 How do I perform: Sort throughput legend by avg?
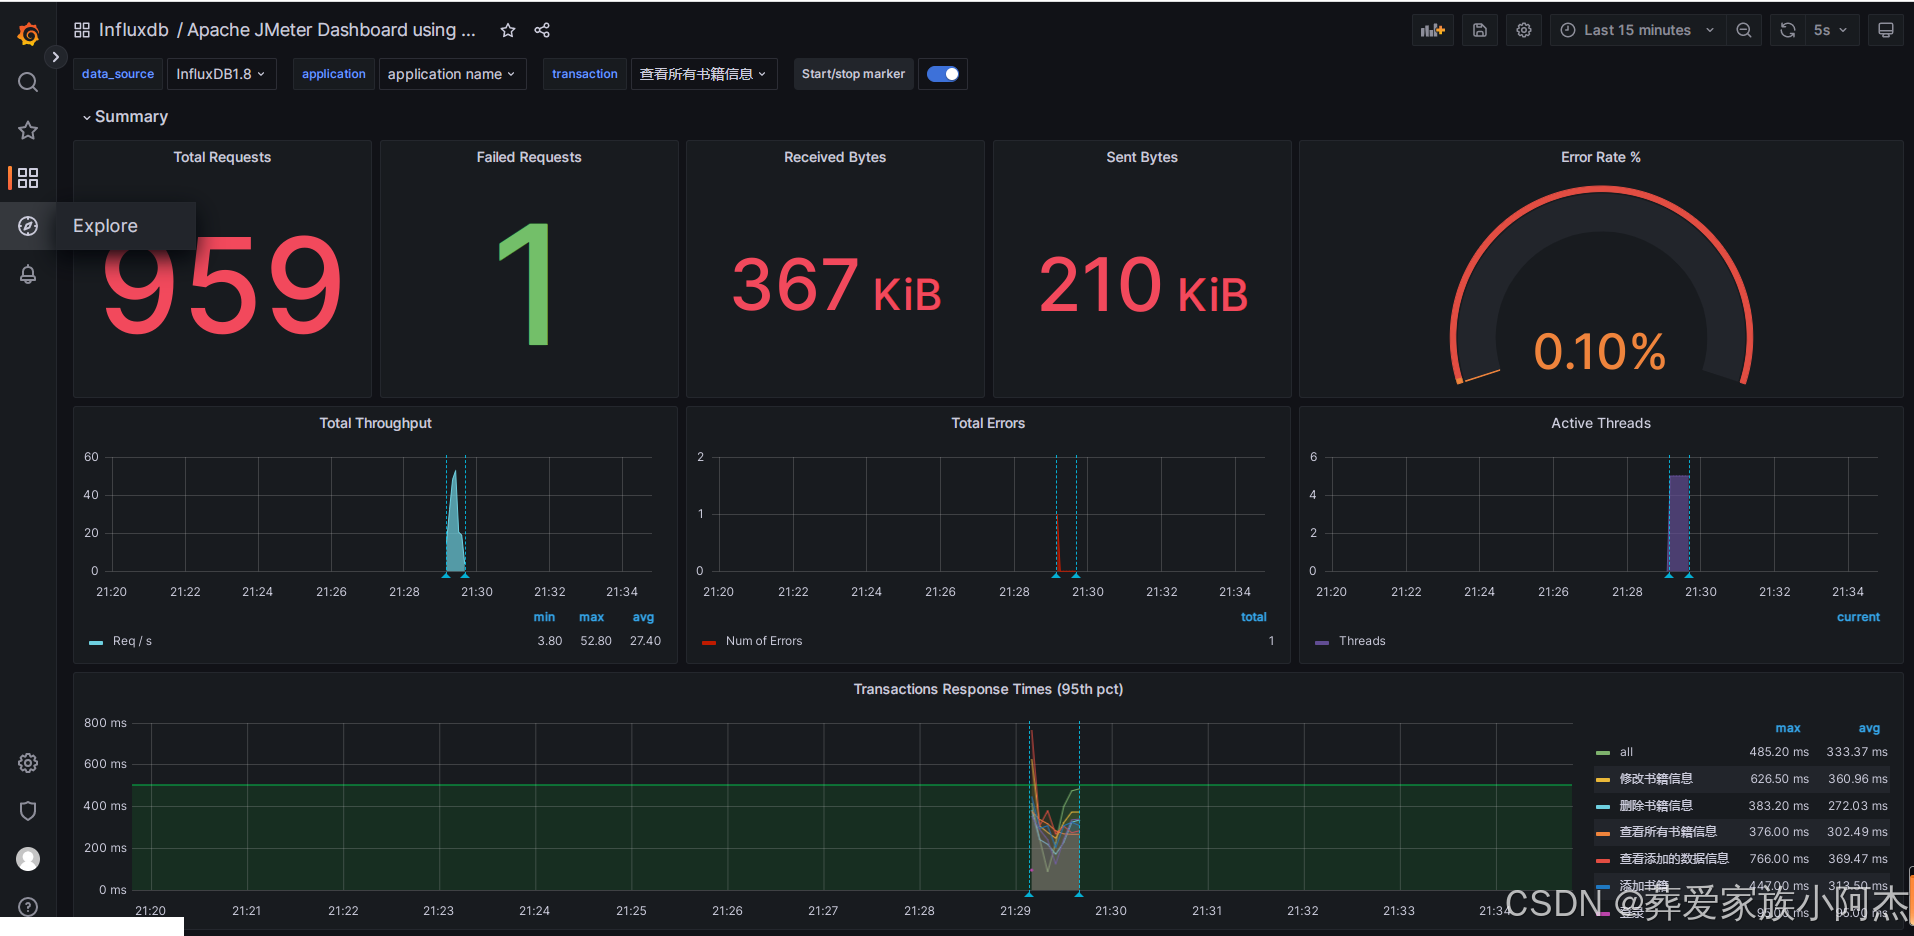tap(643, 617)
